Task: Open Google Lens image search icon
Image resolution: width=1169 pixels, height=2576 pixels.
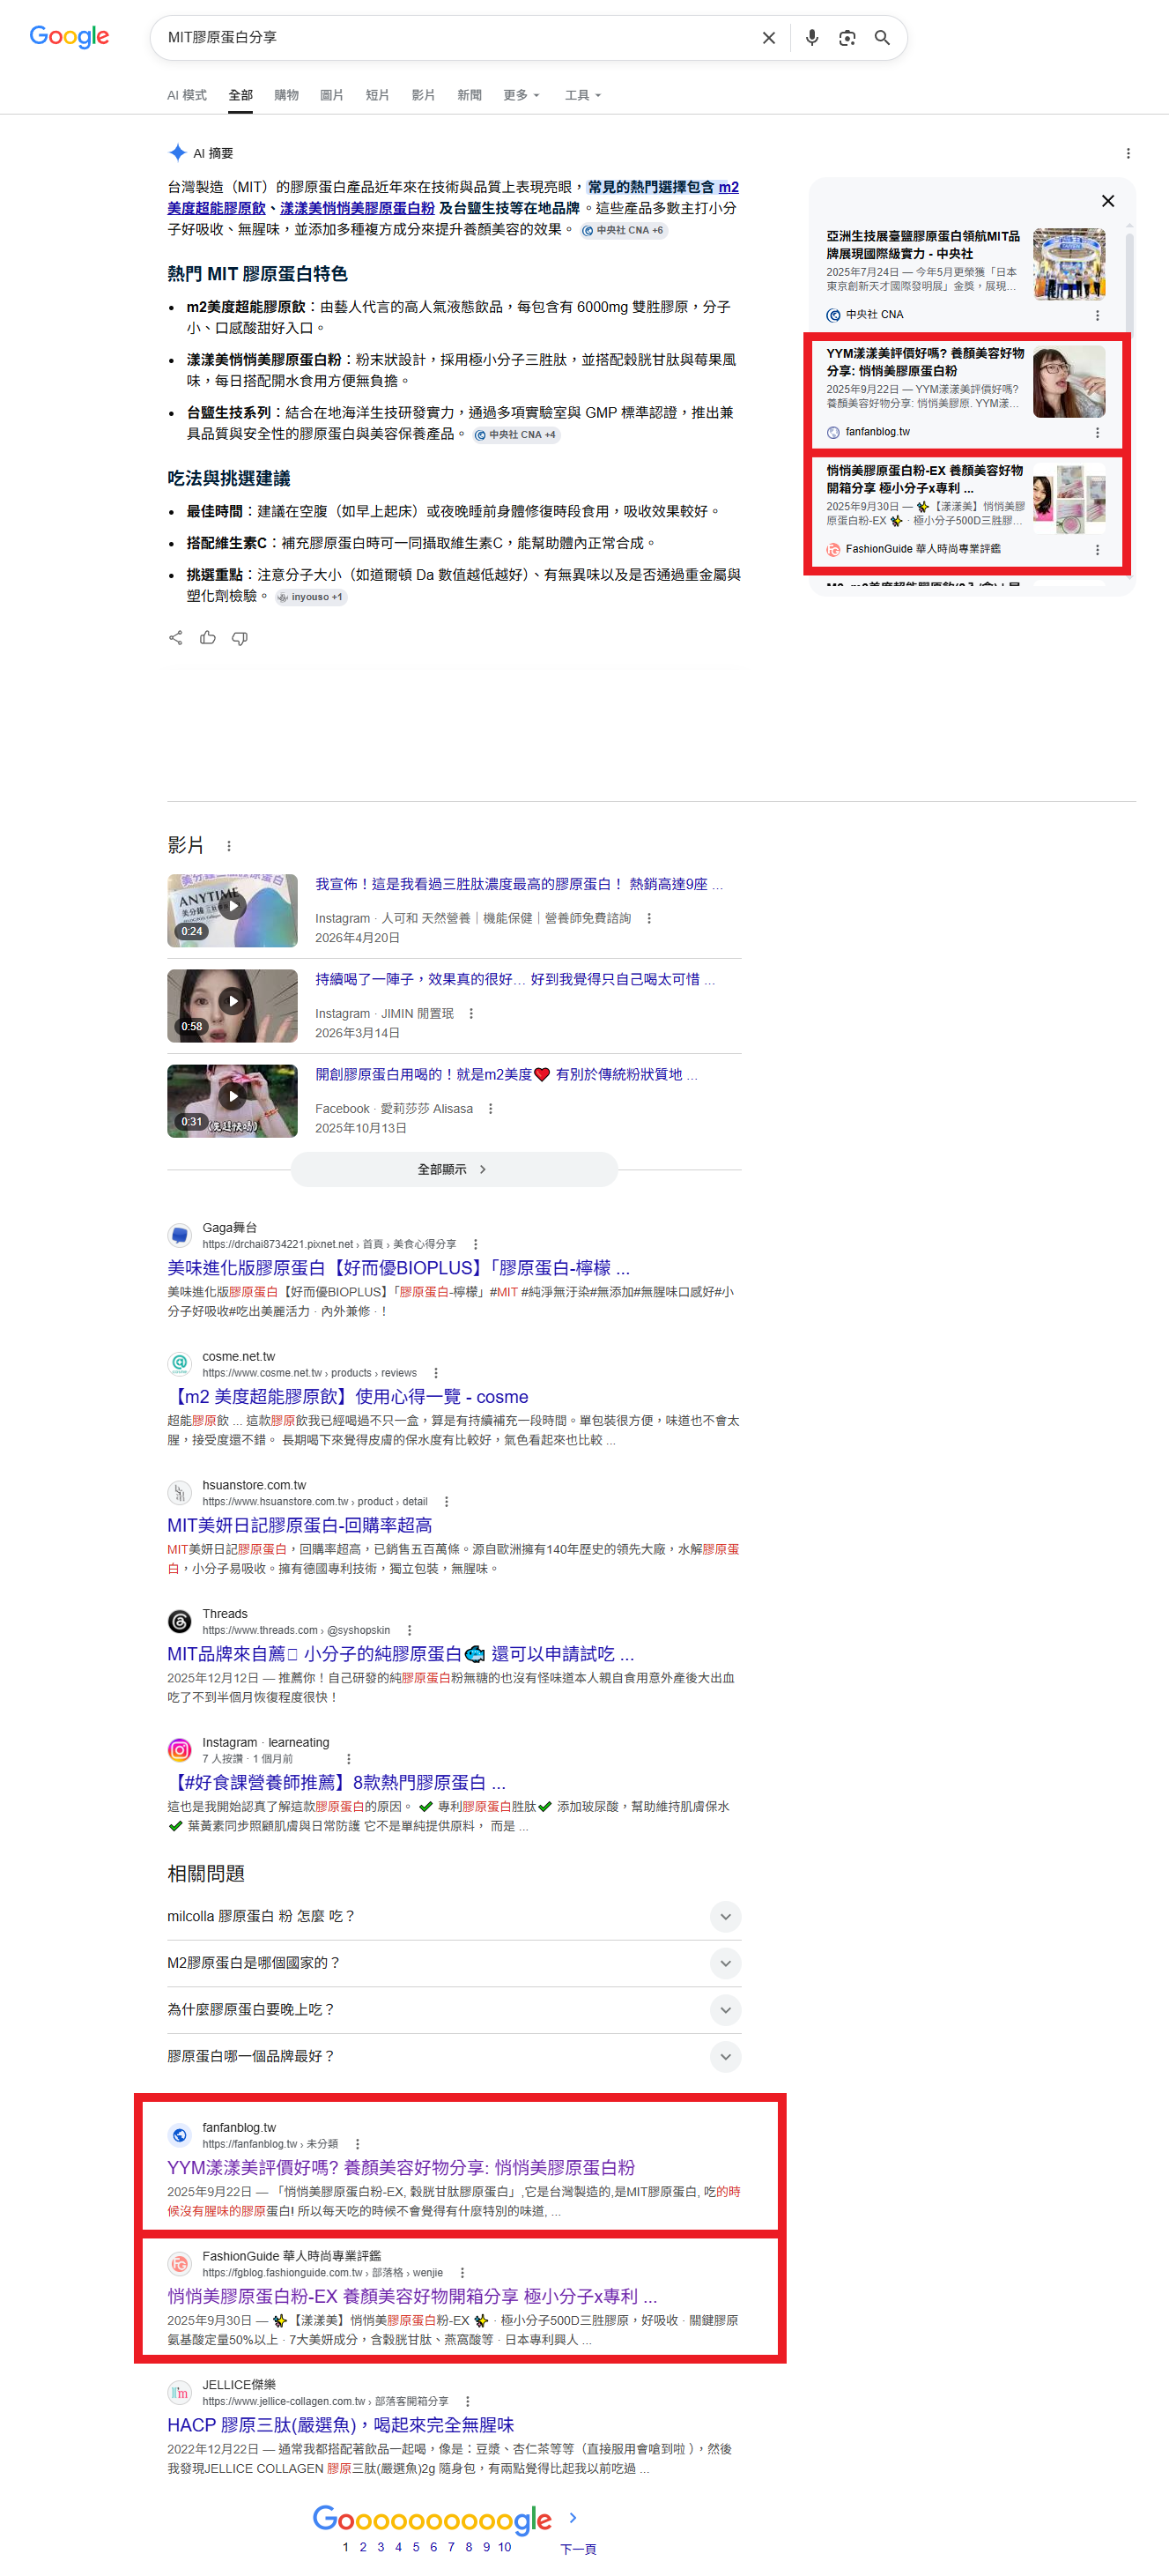Action: point(847,38)
